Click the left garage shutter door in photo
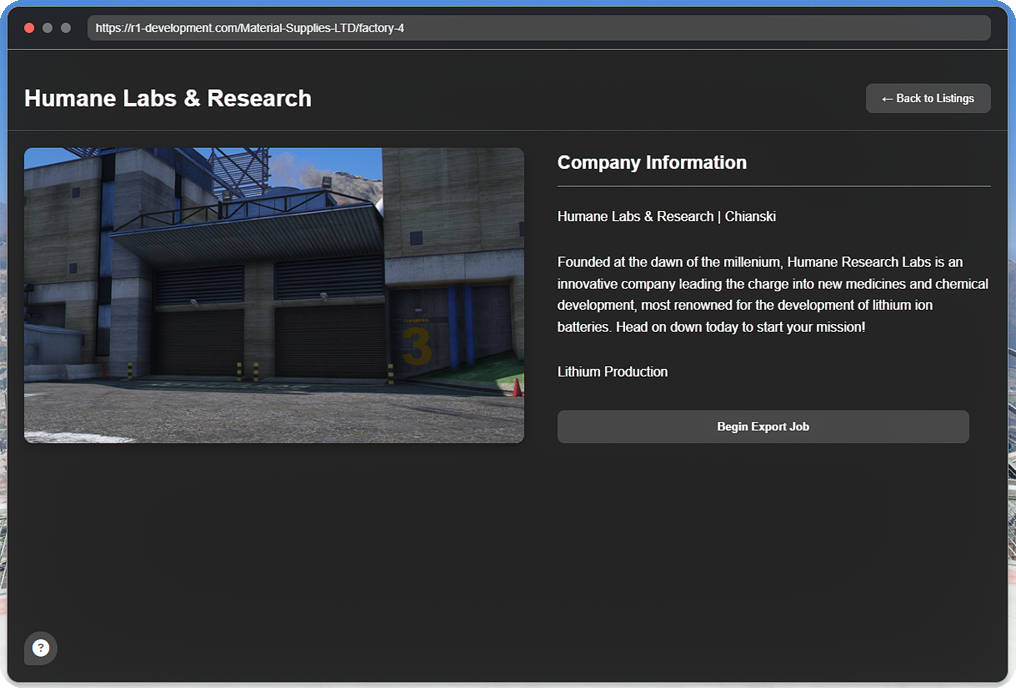This screenshot has width=1016, height=688. click(199, 342)
